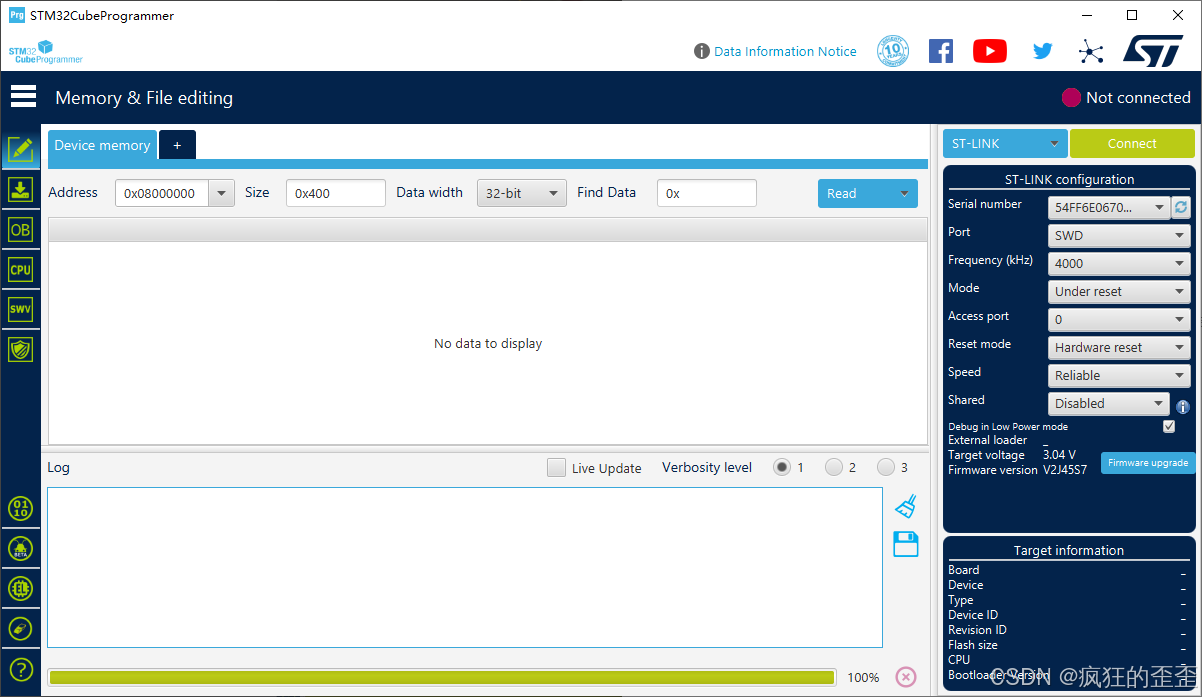Screen dimensions: 1202x697
Task: Enable the Live Update checkbox
Action: pyautogui.click(x=556, y=467)
